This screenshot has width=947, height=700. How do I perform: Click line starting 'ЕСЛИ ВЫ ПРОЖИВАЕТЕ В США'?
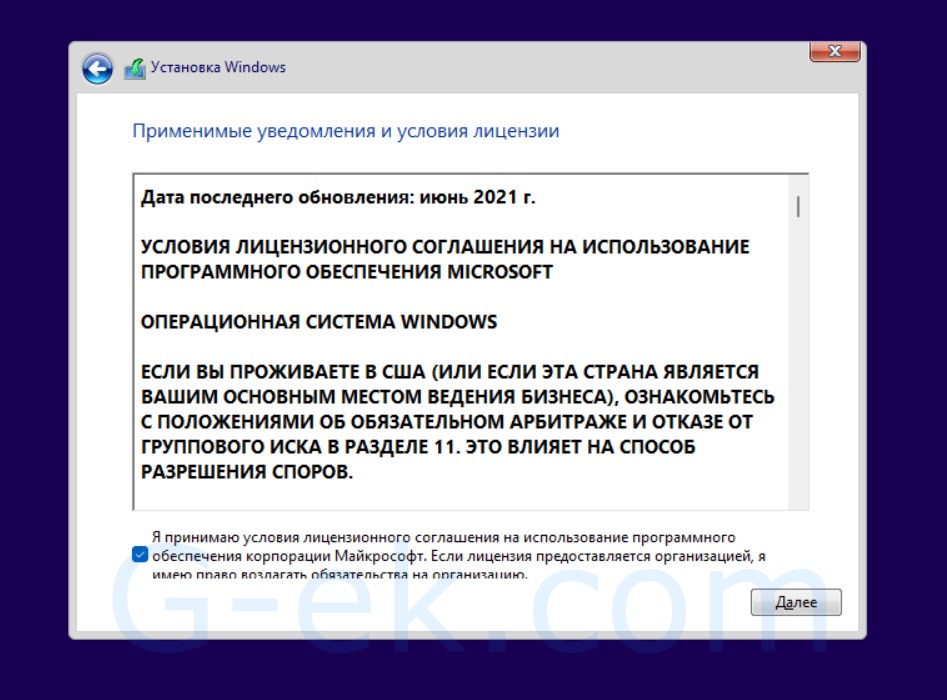[450, 371]
